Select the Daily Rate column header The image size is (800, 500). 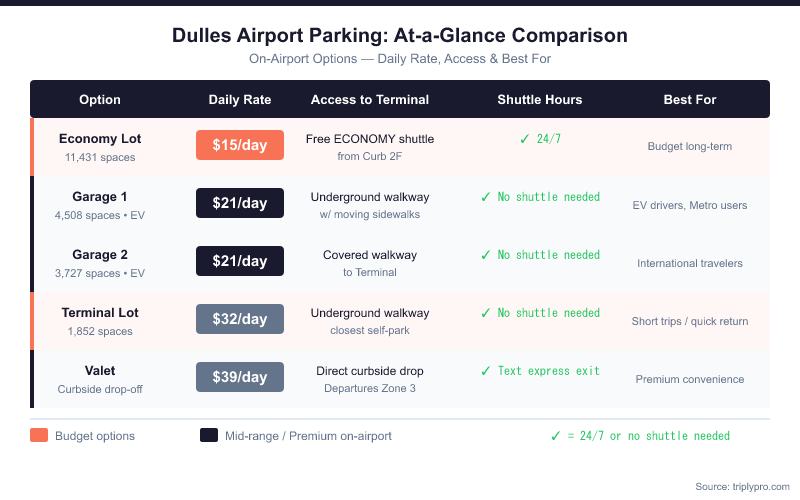(x=240, y=99)
